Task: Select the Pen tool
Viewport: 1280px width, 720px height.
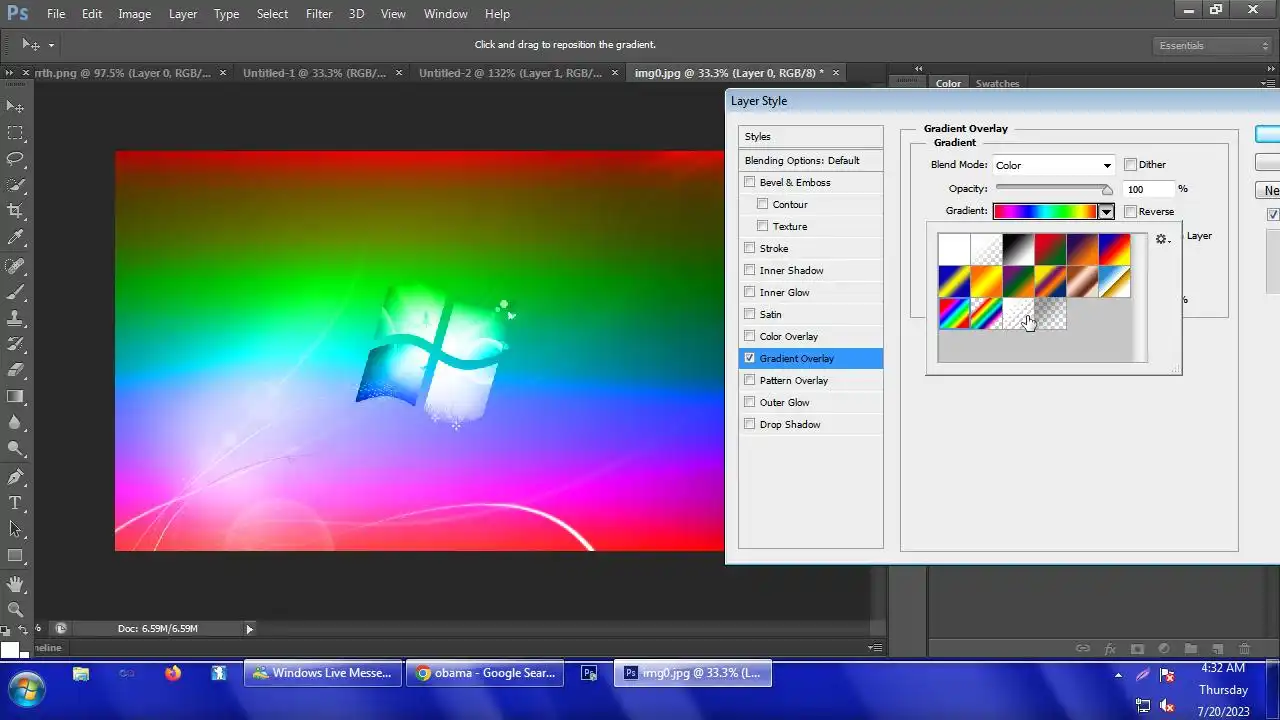Action: tap(15, 477)
